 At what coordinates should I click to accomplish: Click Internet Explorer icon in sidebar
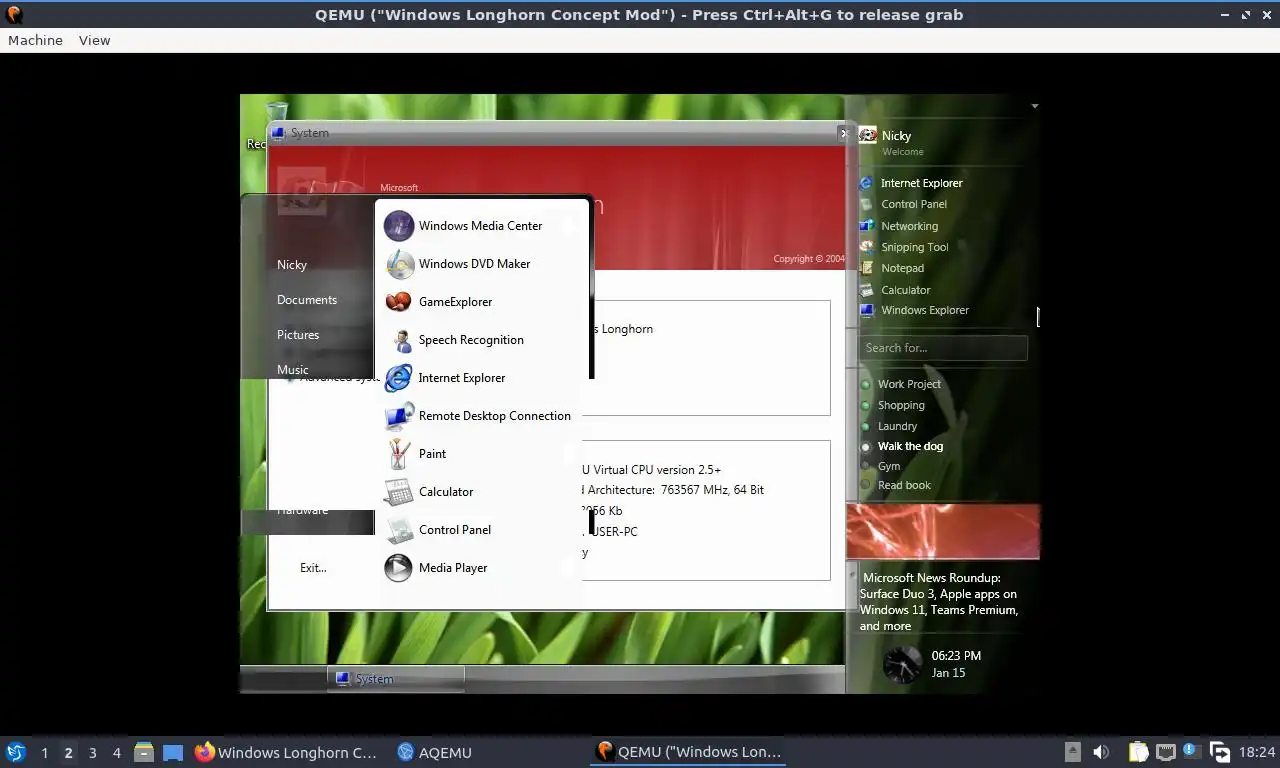coord(867,183)
